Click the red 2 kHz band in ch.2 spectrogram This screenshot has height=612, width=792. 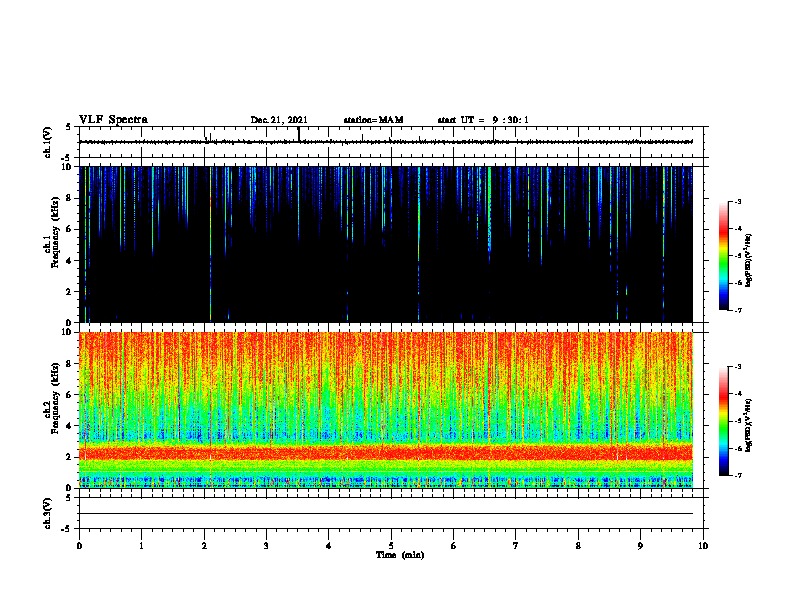386,452
